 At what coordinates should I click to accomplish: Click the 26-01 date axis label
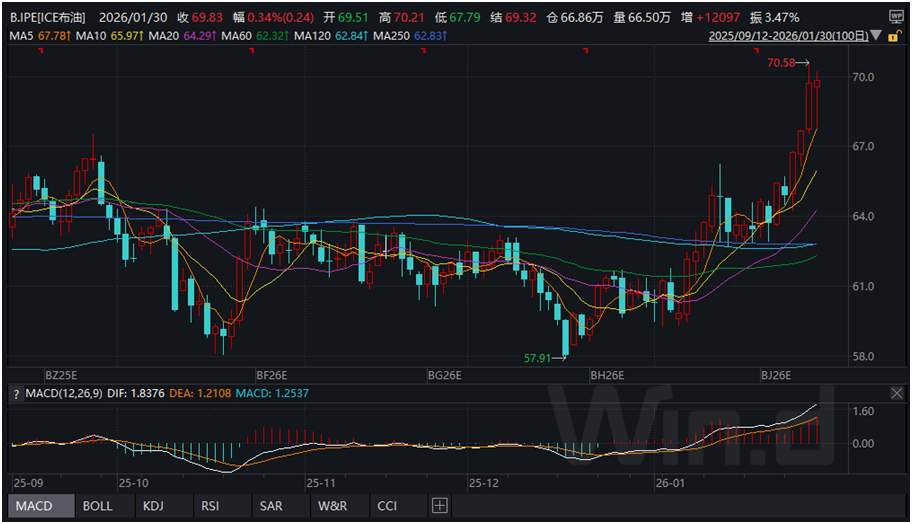coord(670,483)
